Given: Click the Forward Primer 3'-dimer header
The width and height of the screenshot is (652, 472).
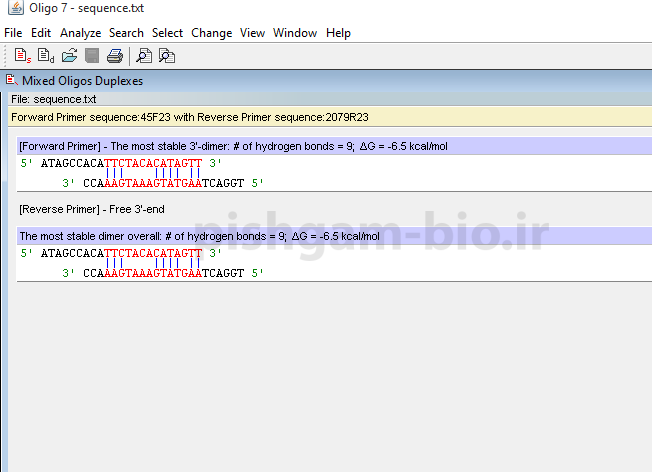Looking at the screenshot, I should [233, 146].
